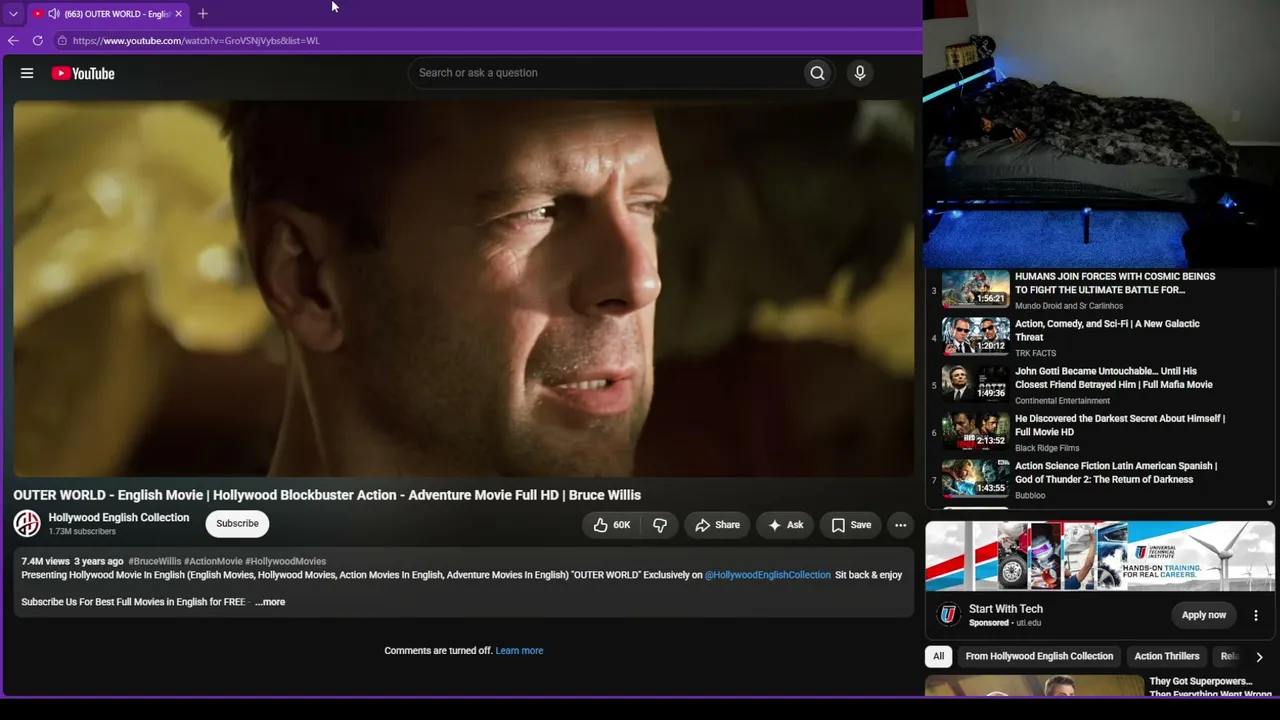Reload the page in the browser

coord(38,41)
